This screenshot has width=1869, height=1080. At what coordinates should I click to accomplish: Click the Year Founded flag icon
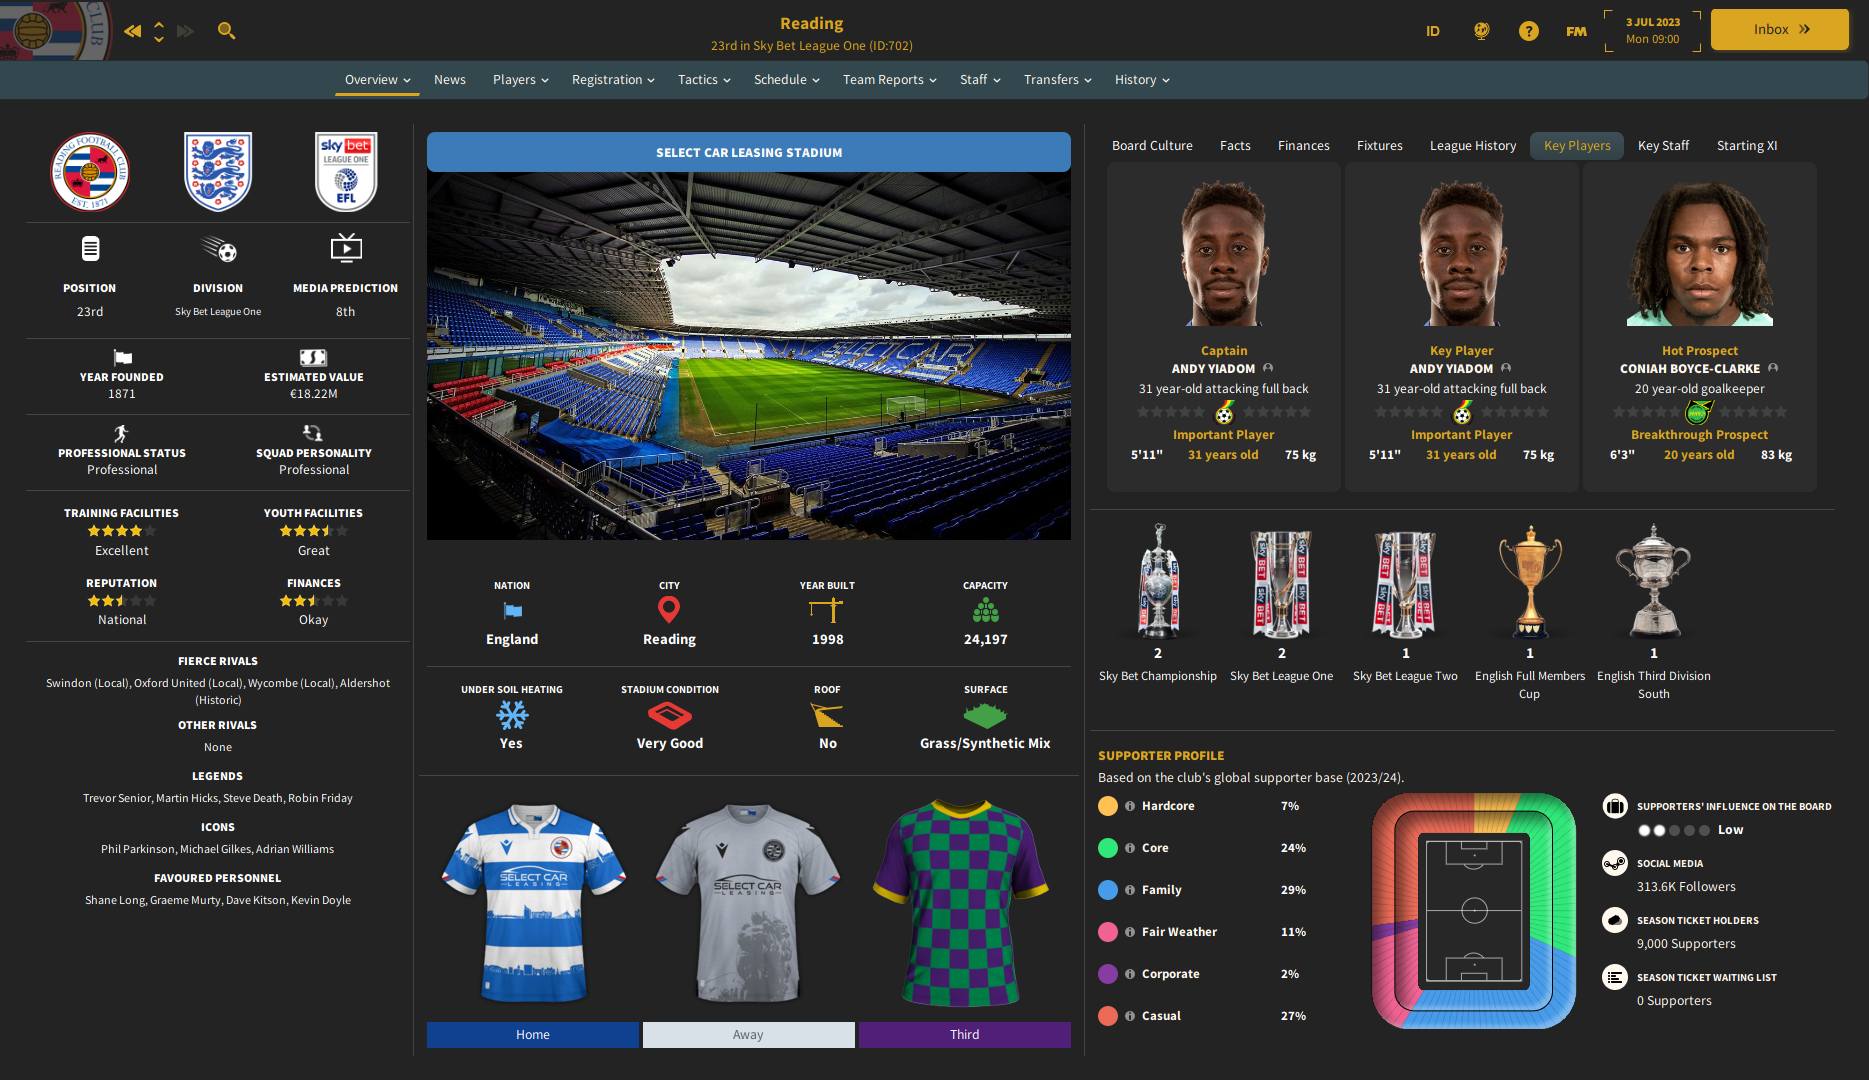[x=122, y=357]
